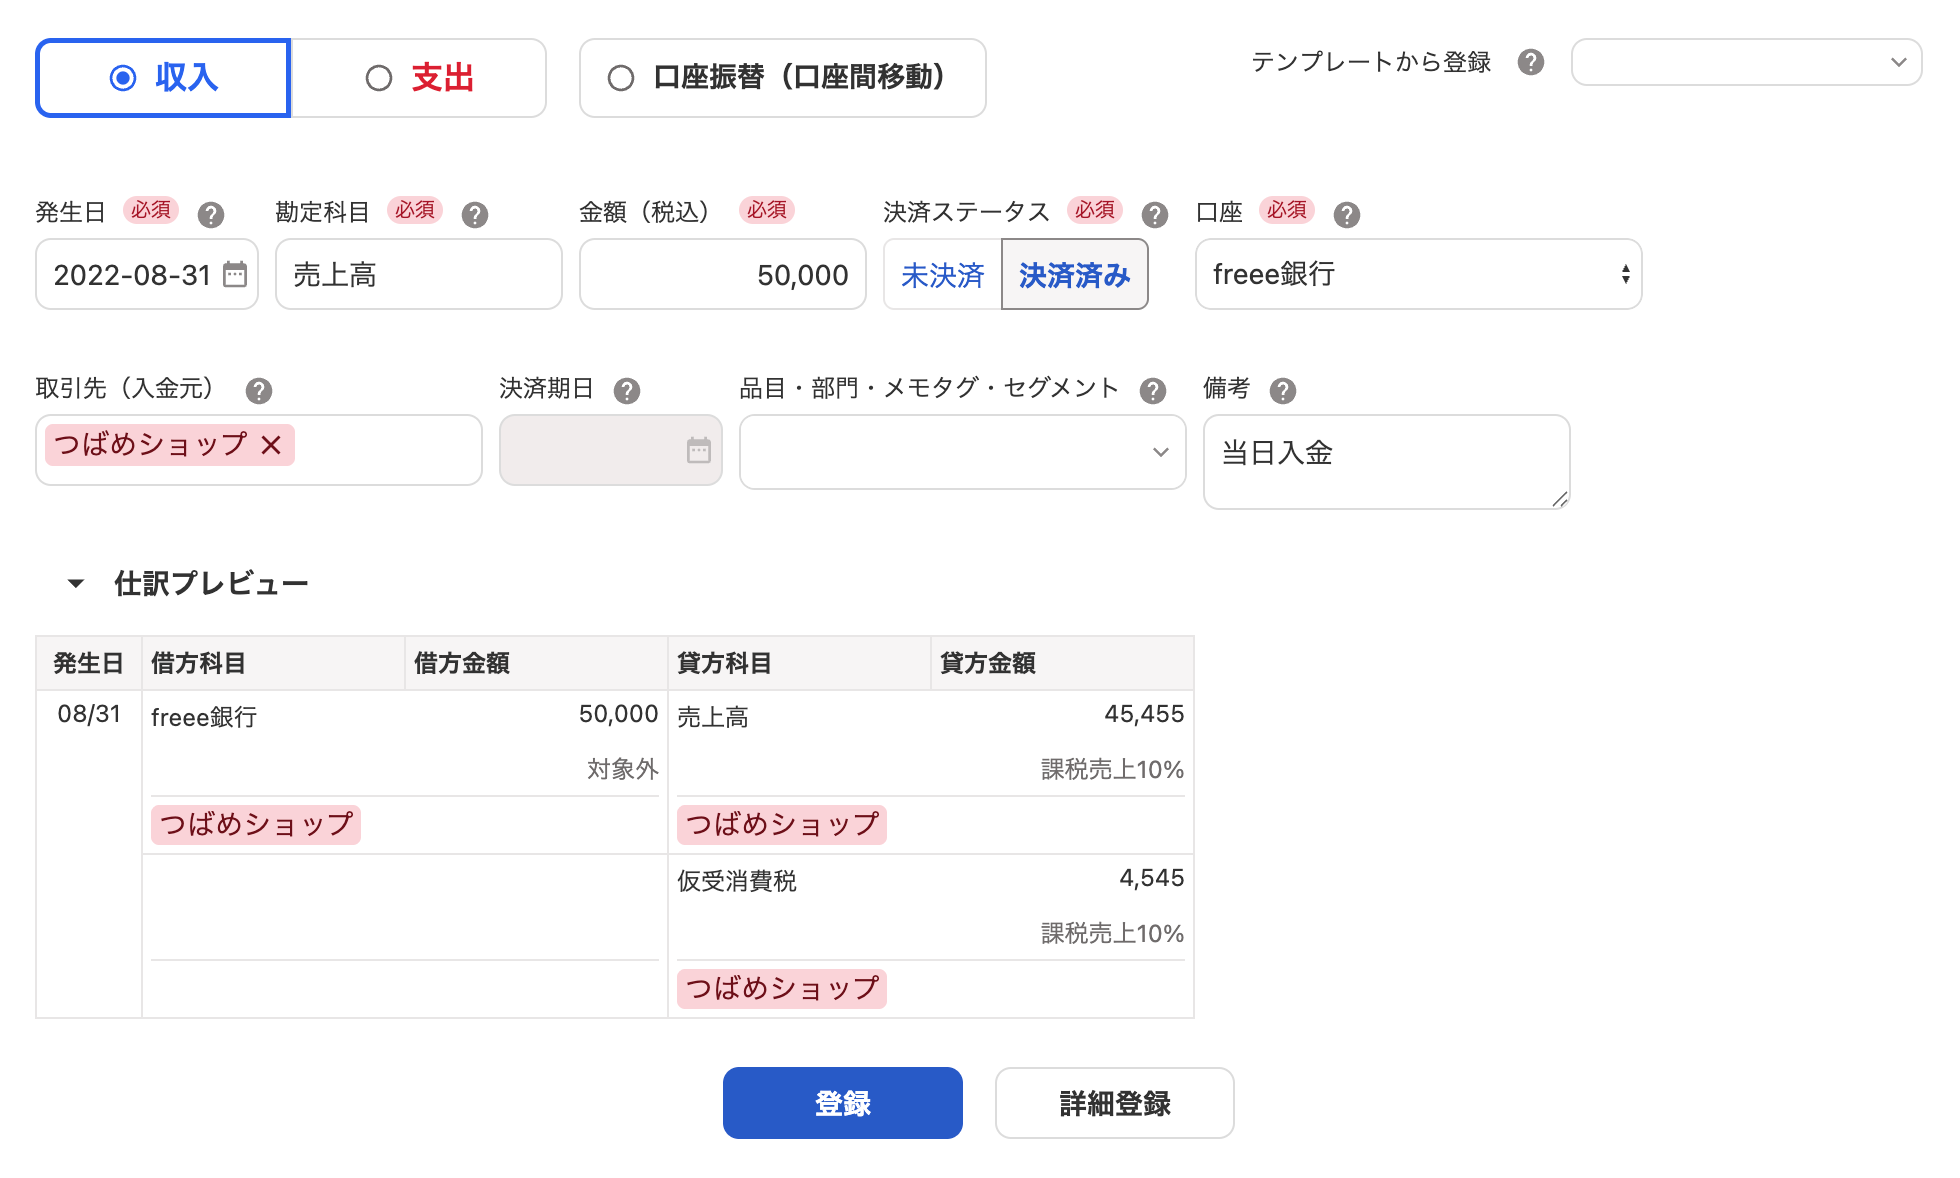The height and width of the screenshot is (1178, 1960).
Task: Click the calendar icon in 決済期日 field
Action: click(x=699, y=450)
